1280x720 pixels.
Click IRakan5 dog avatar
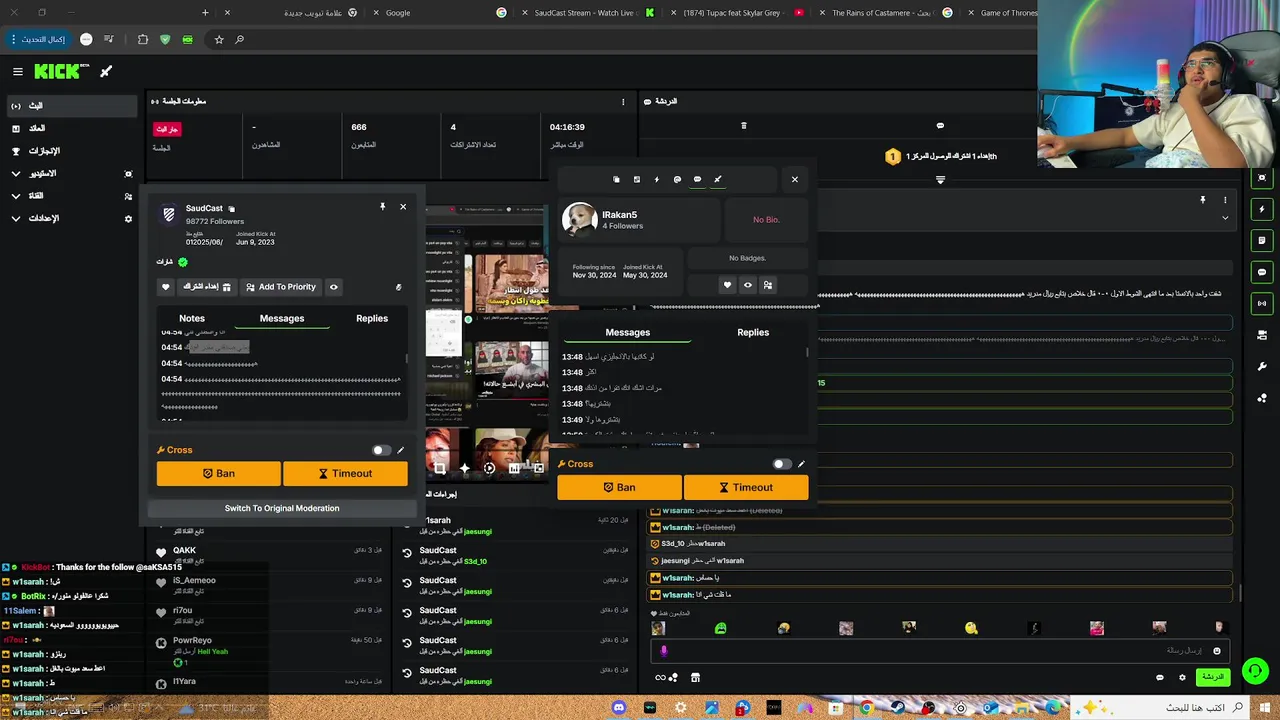pyautogui.click(x=580, y=219)
